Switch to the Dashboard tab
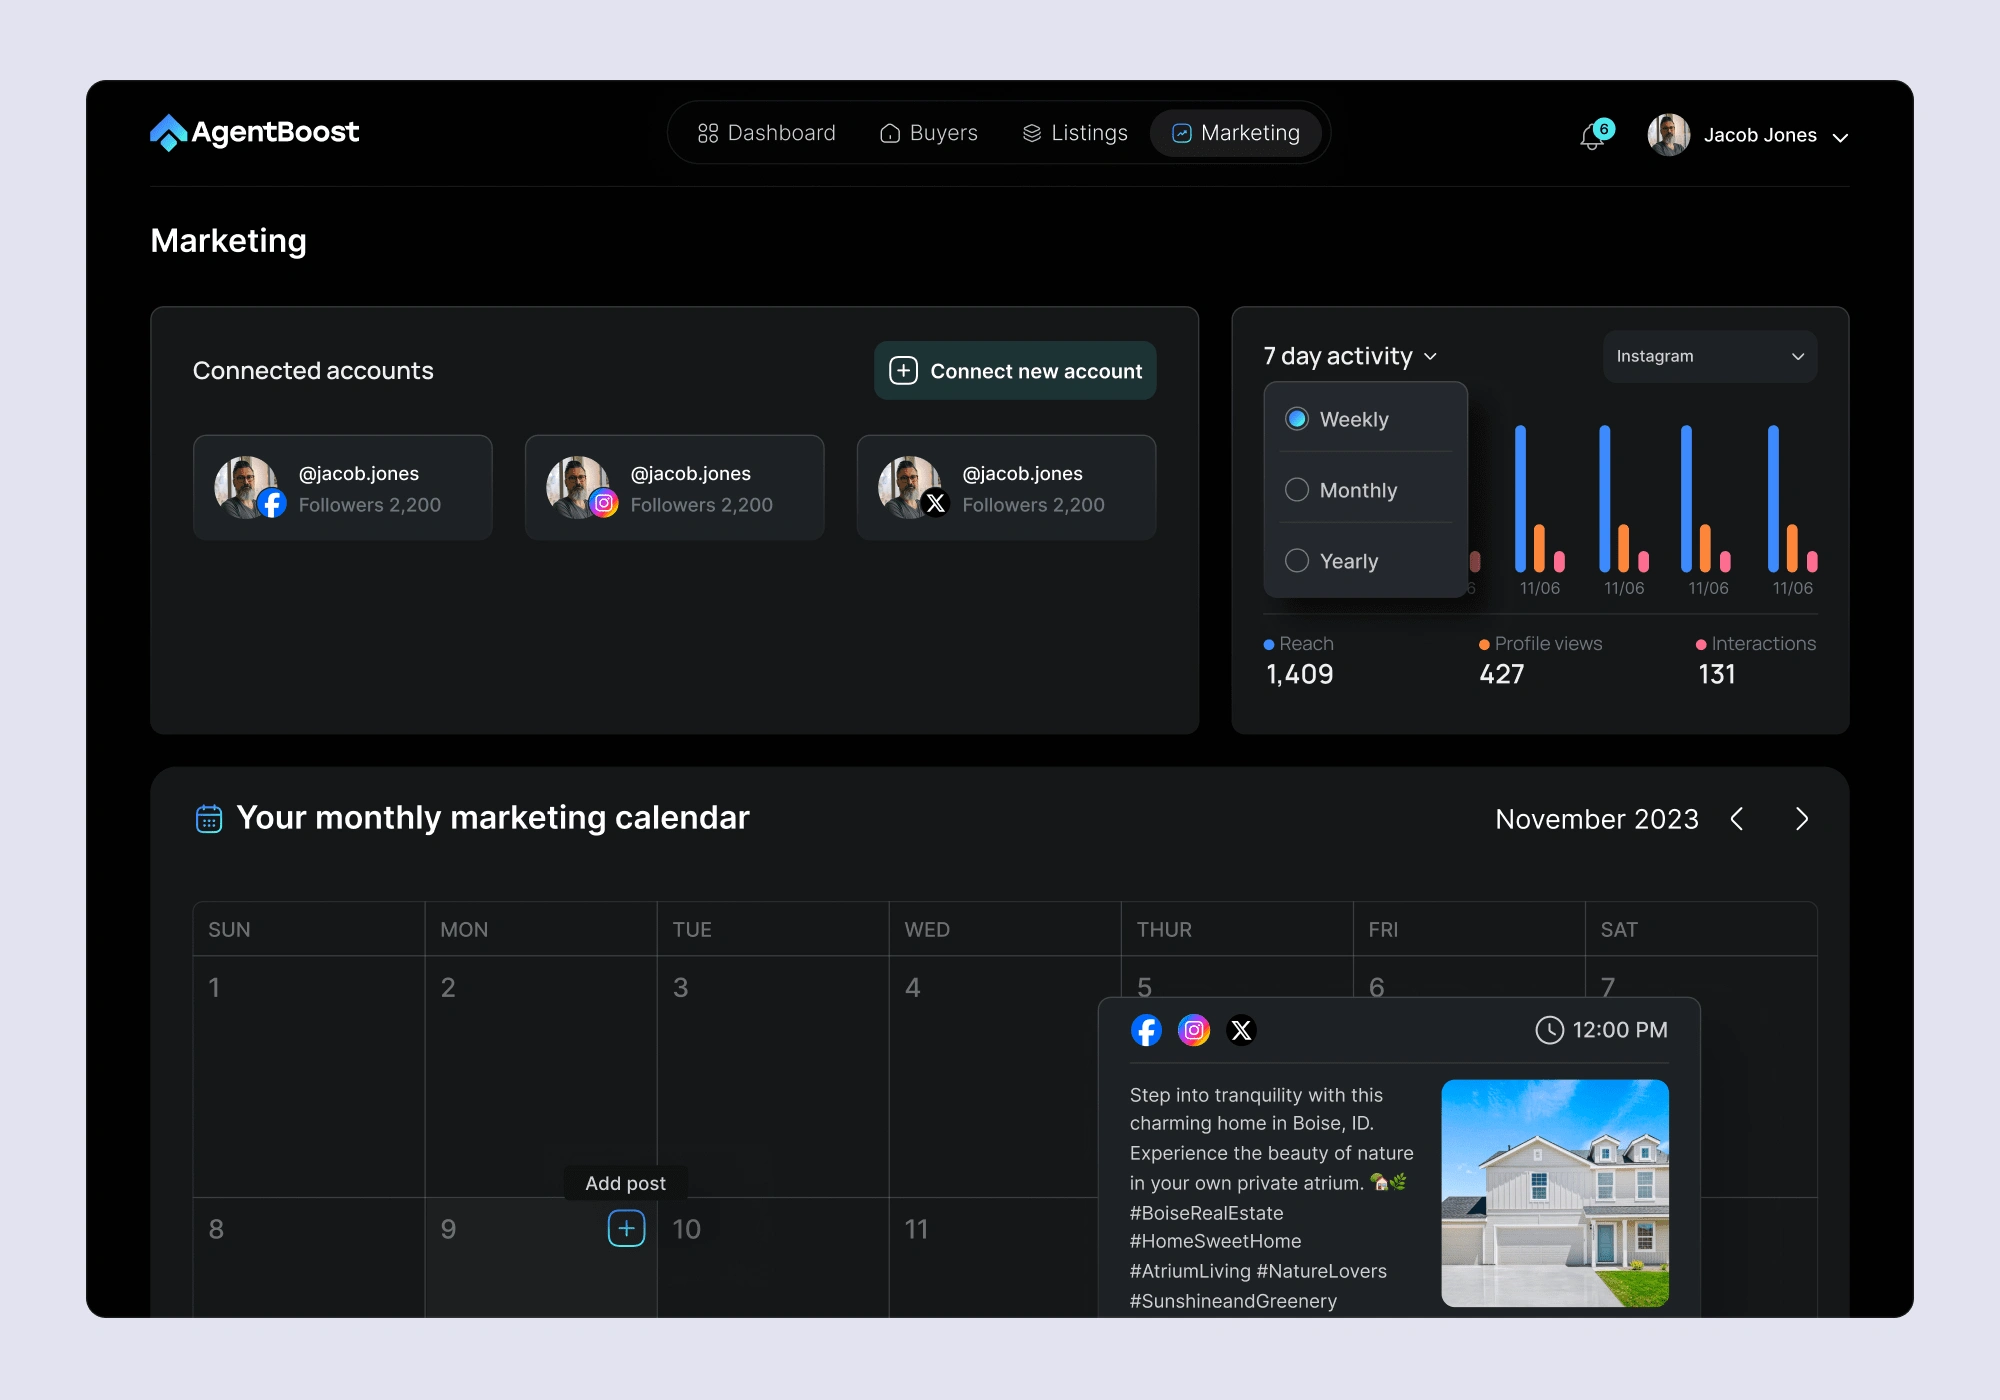2000x1400 pixels. pos(766,133)
